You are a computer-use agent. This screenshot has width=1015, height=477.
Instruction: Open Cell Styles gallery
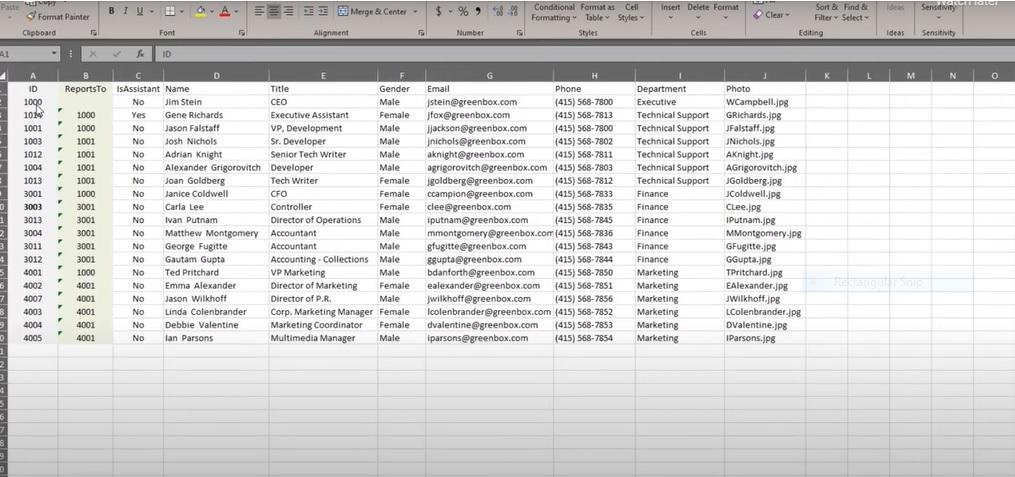click(630, 12)
